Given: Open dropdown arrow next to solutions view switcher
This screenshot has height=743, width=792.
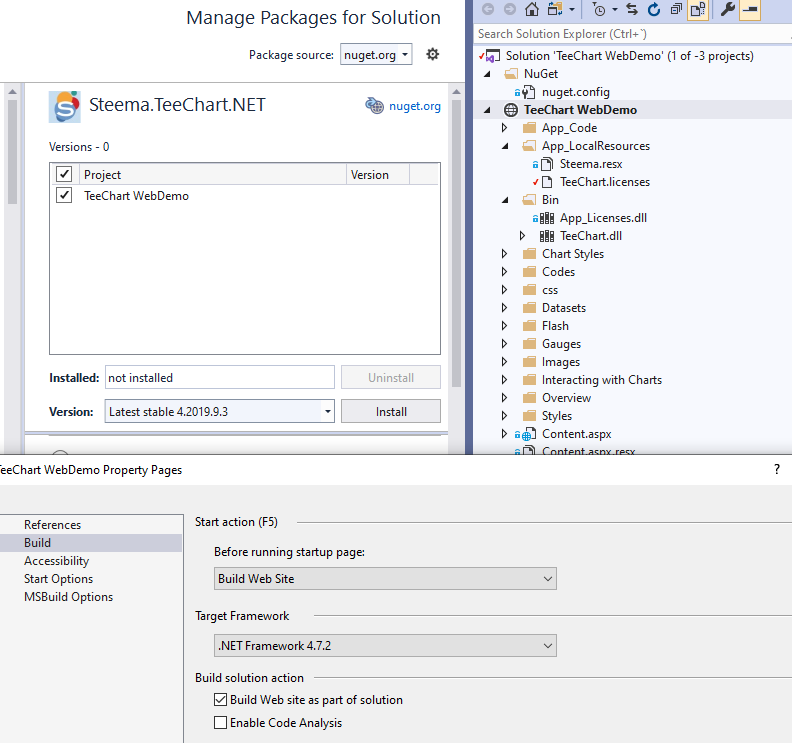Looking at the screenshot, I should [x=572, y=10].
